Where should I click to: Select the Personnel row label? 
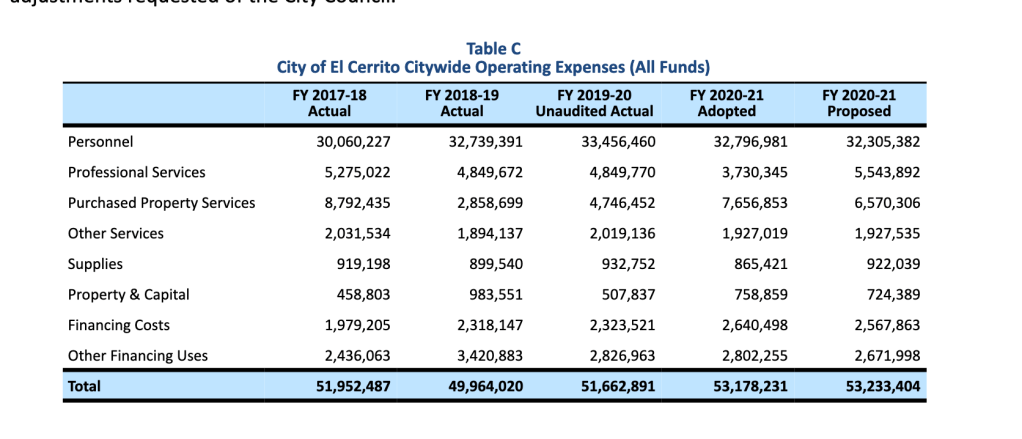point(100,142)
